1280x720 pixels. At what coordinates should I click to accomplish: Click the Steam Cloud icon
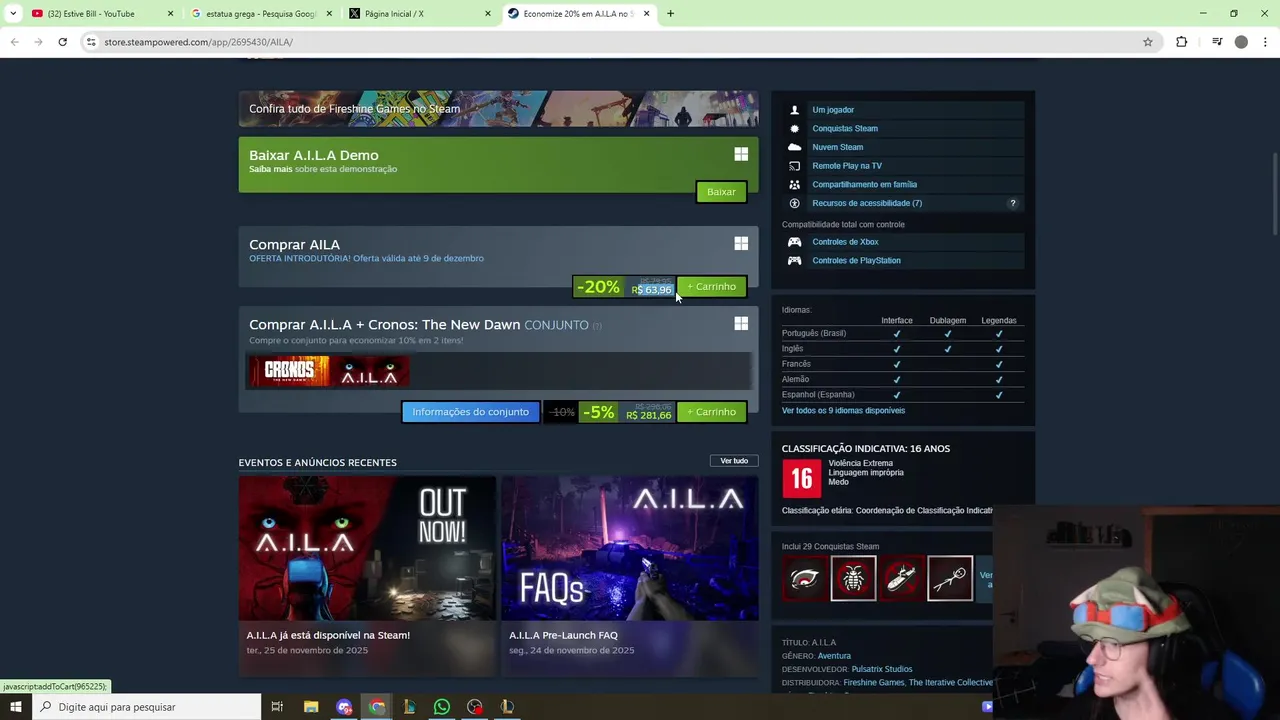[795, 147]
